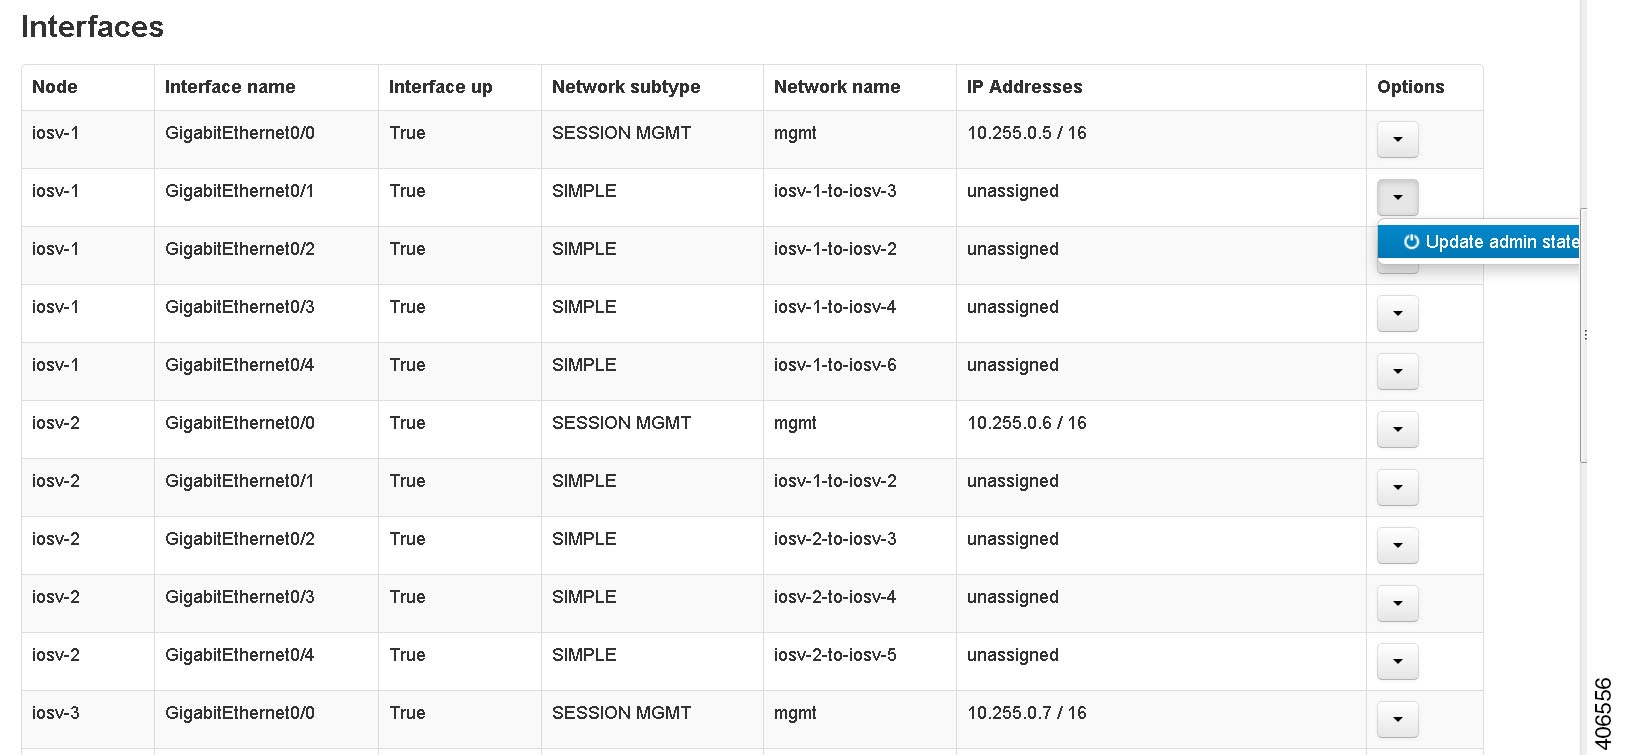Click the Node column header
The image size is (1640, 755).
[x=55, y=87]
